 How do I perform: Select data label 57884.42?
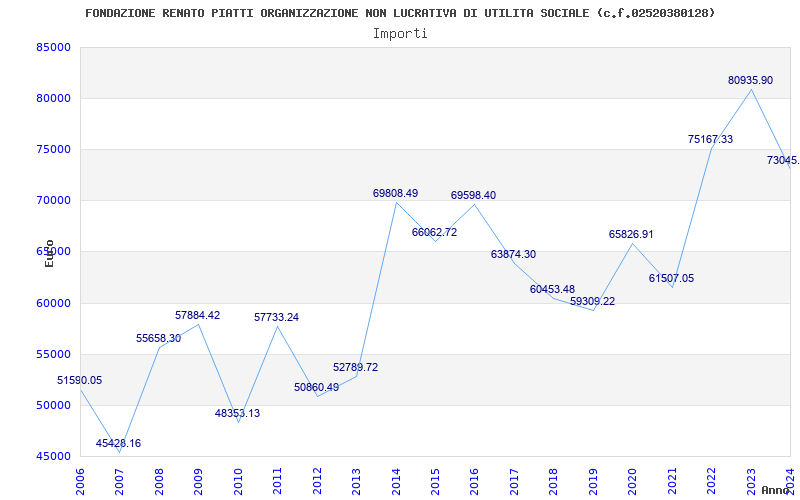[197, 315]
